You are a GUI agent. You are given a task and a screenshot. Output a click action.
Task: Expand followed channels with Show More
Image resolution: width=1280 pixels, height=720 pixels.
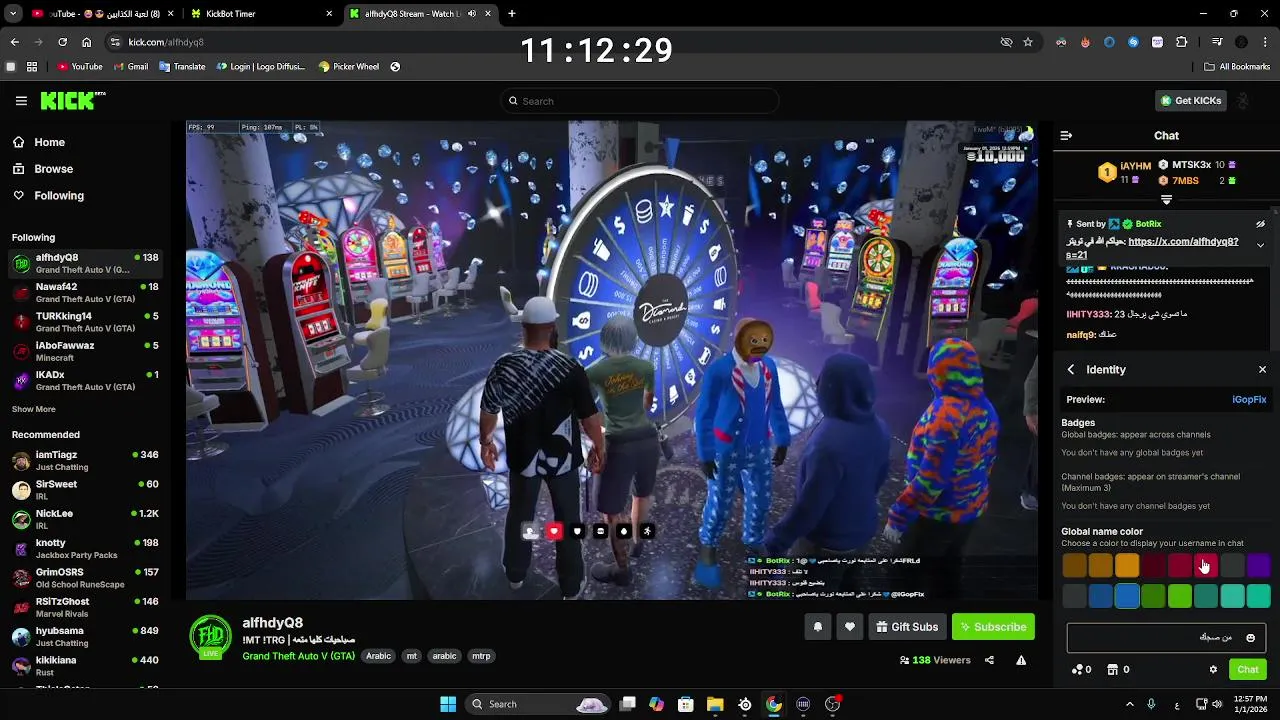pyautogui.click(x=34, y=409)
